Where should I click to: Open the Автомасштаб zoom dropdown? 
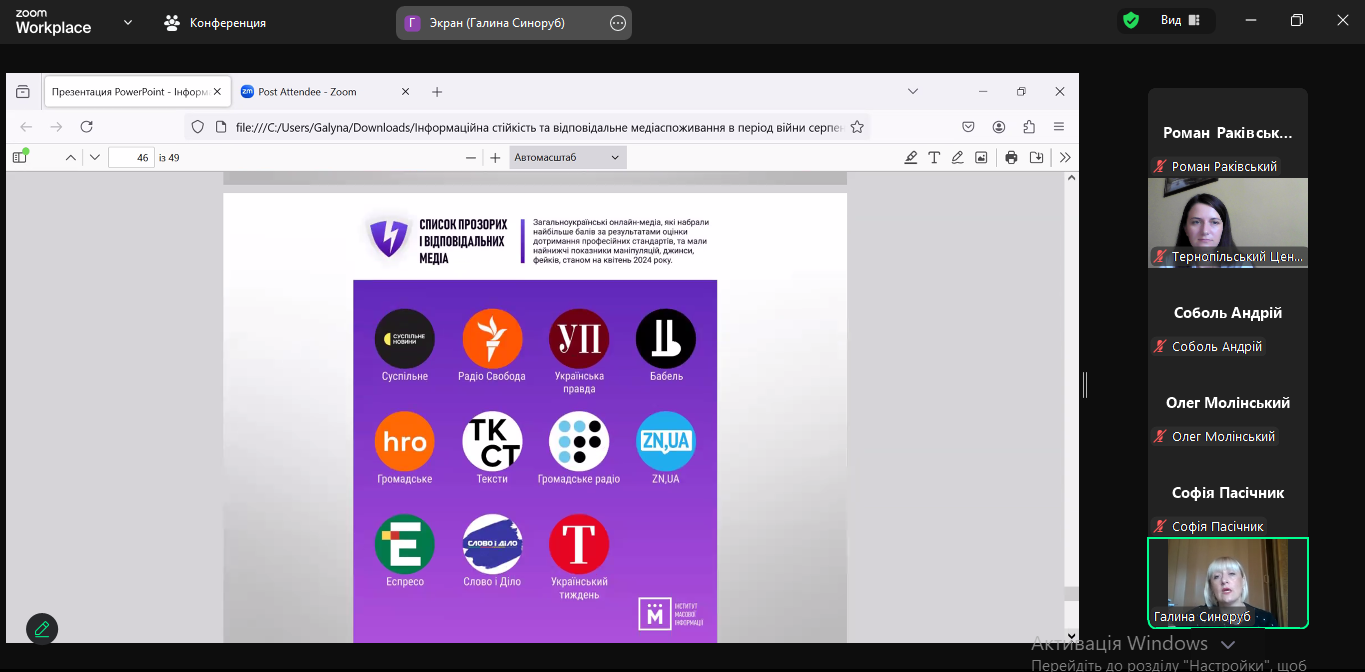coord(568,157)
